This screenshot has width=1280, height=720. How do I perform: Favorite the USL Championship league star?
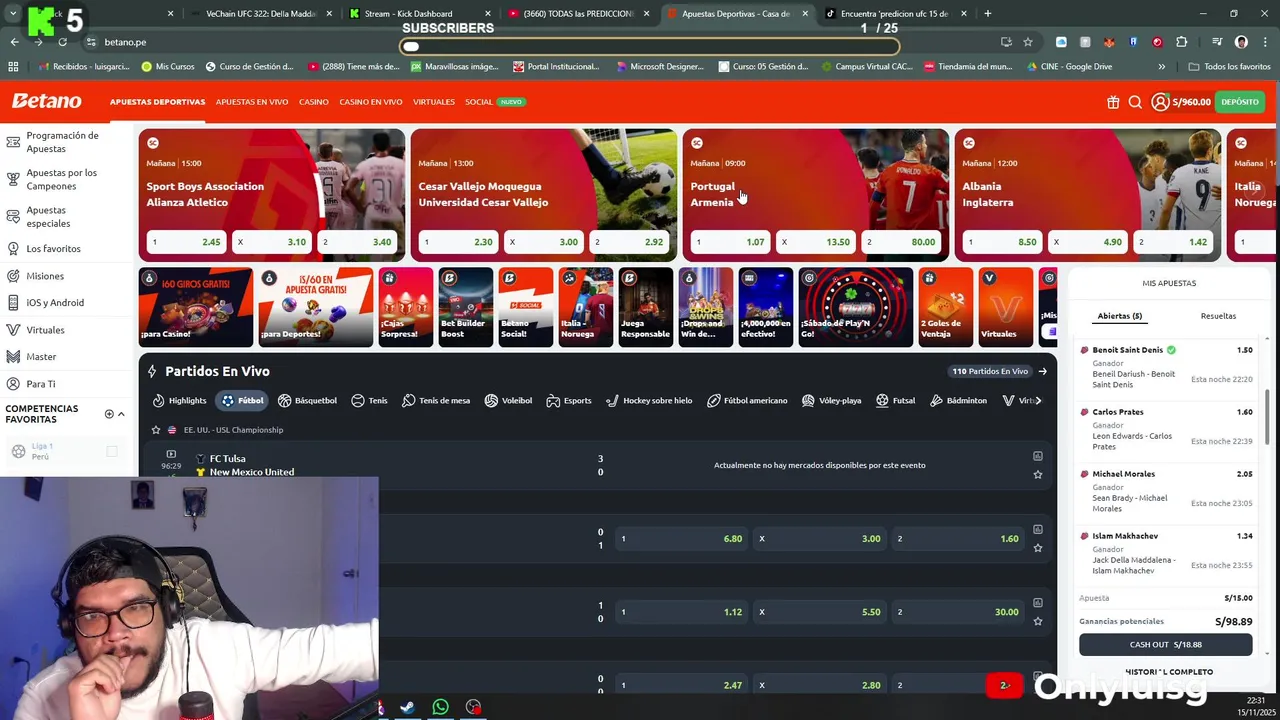click(156, 430)
